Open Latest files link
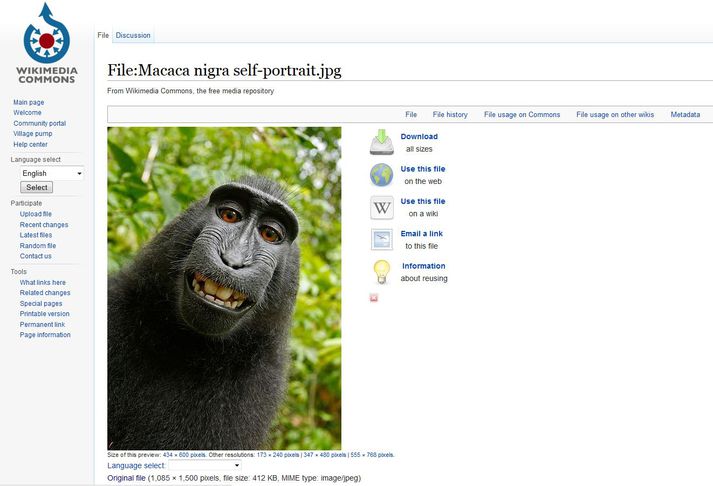The height and width of the screenshot is (486, 713). (x=35, y=235)
